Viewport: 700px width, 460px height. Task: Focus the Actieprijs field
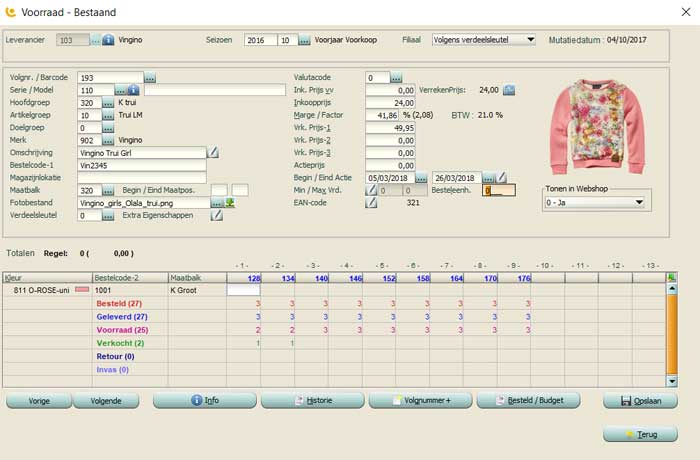390,165
